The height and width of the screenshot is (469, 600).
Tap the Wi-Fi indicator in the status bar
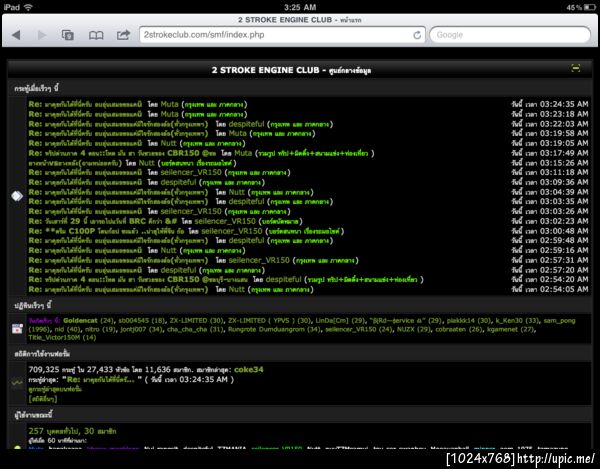tap(28, 7)
